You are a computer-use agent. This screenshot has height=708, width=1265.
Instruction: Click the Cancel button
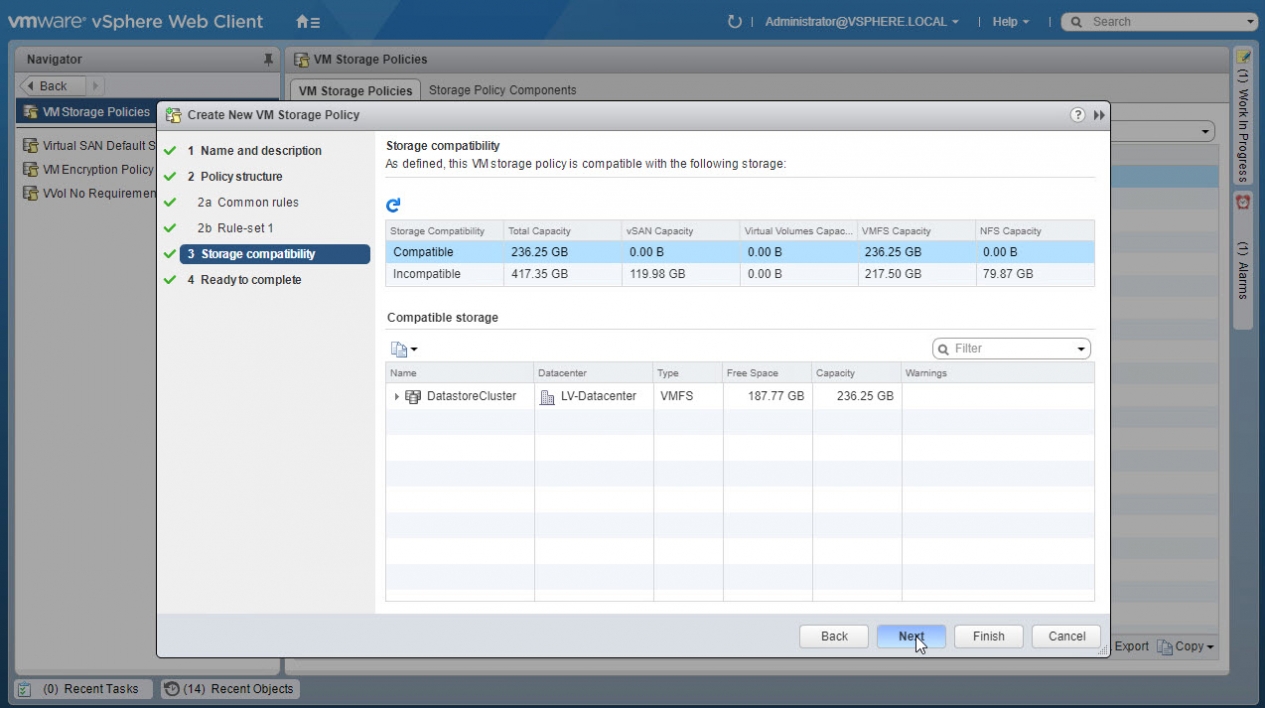(1066, 636)
